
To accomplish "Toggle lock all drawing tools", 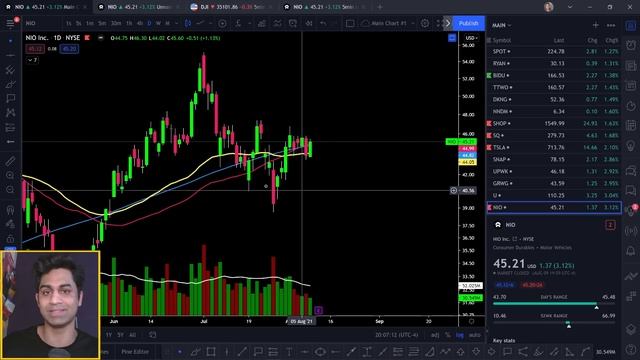I will tap(10, 238).
